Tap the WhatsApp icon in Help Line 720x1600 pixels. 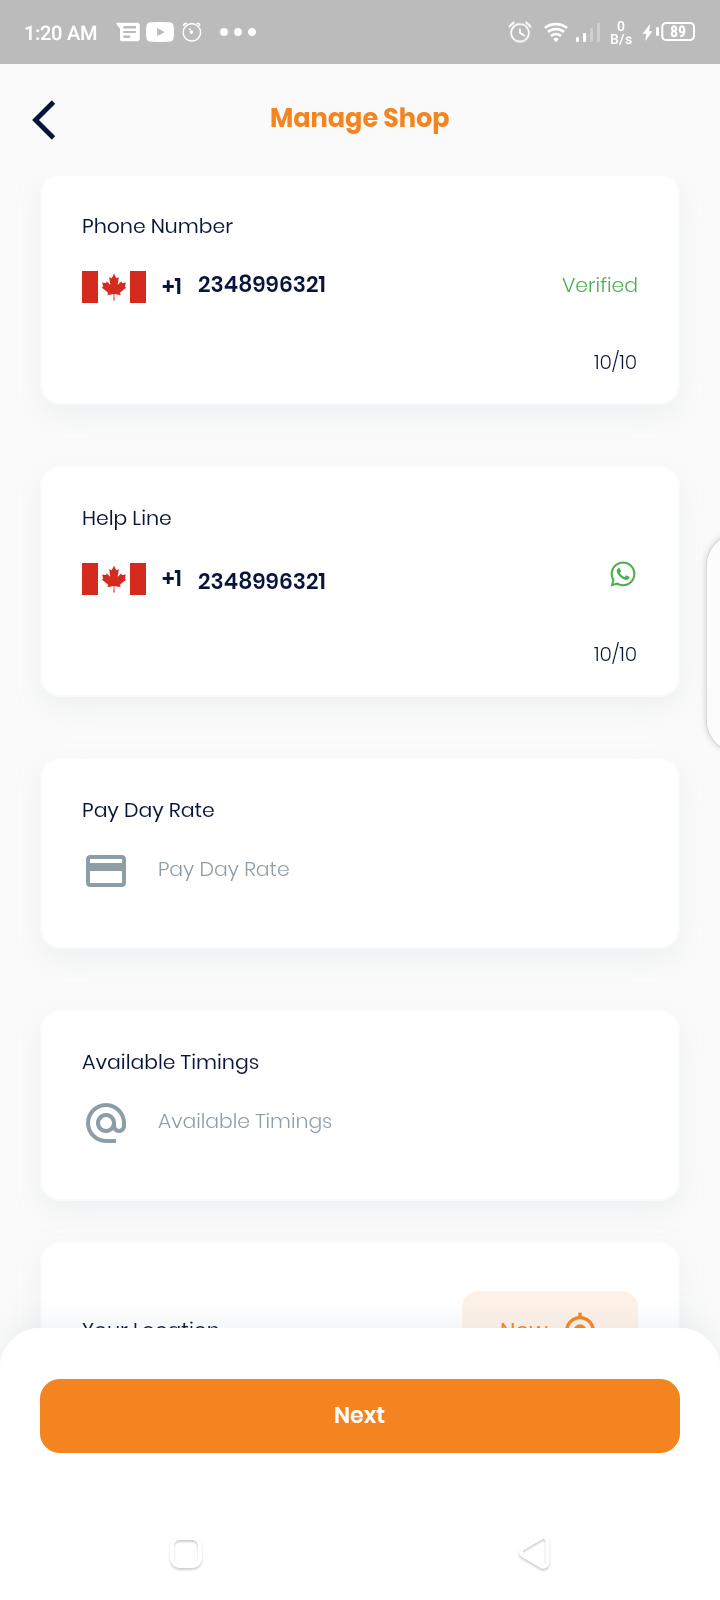pos(623,574)
